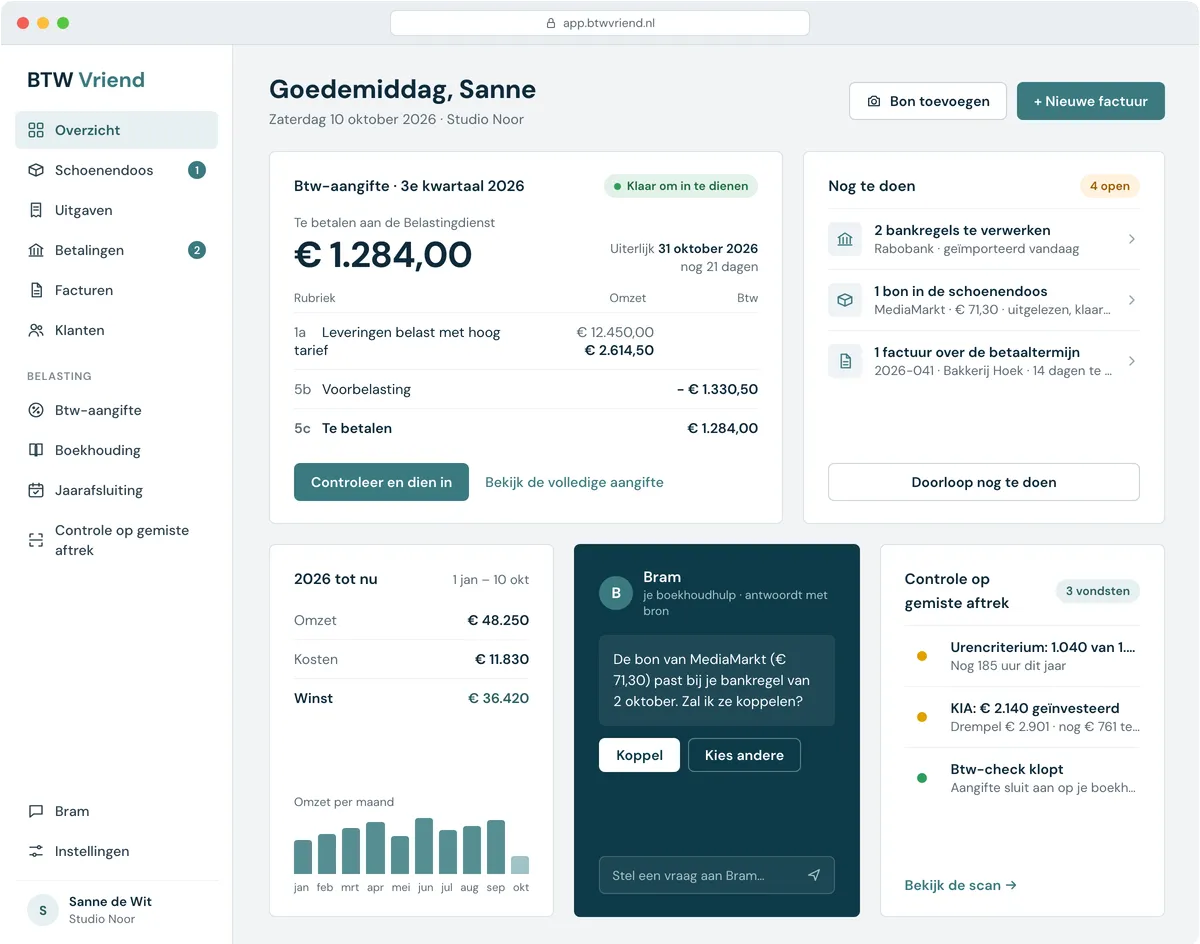Open Klanten menu item
The width and height of the screenshot is (1200, 944).
coord(116,330)
